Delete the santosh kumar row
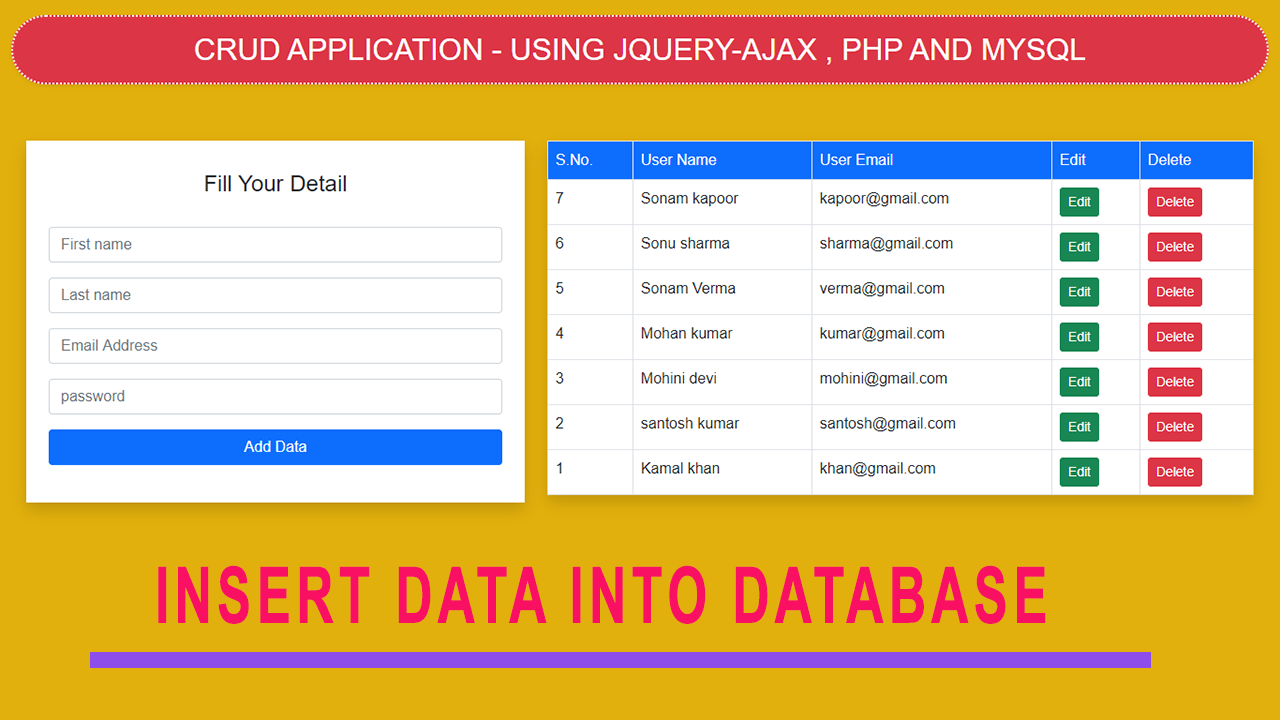 1175,427
